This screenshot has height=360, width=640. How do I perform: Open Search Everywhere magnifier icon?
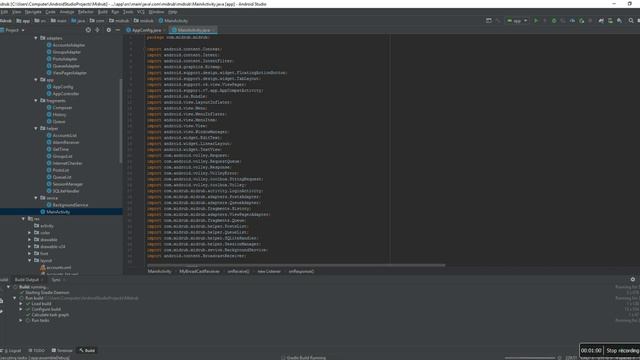(631, 20)
